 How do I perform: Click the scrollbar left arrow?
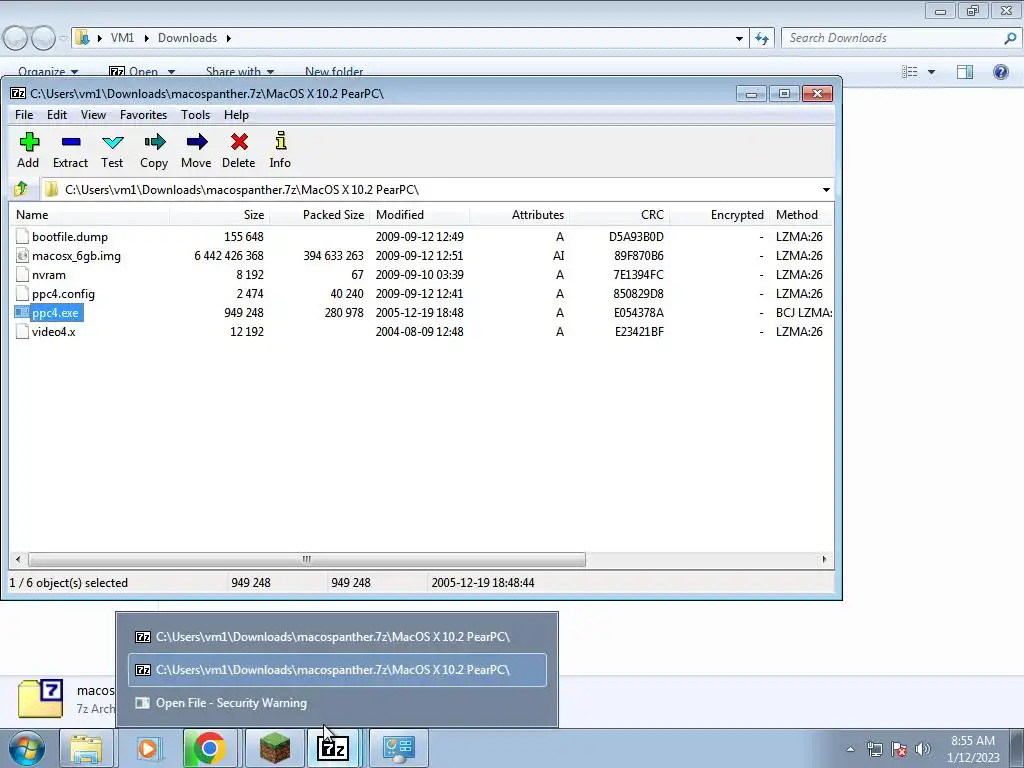(x=18, y=560)
